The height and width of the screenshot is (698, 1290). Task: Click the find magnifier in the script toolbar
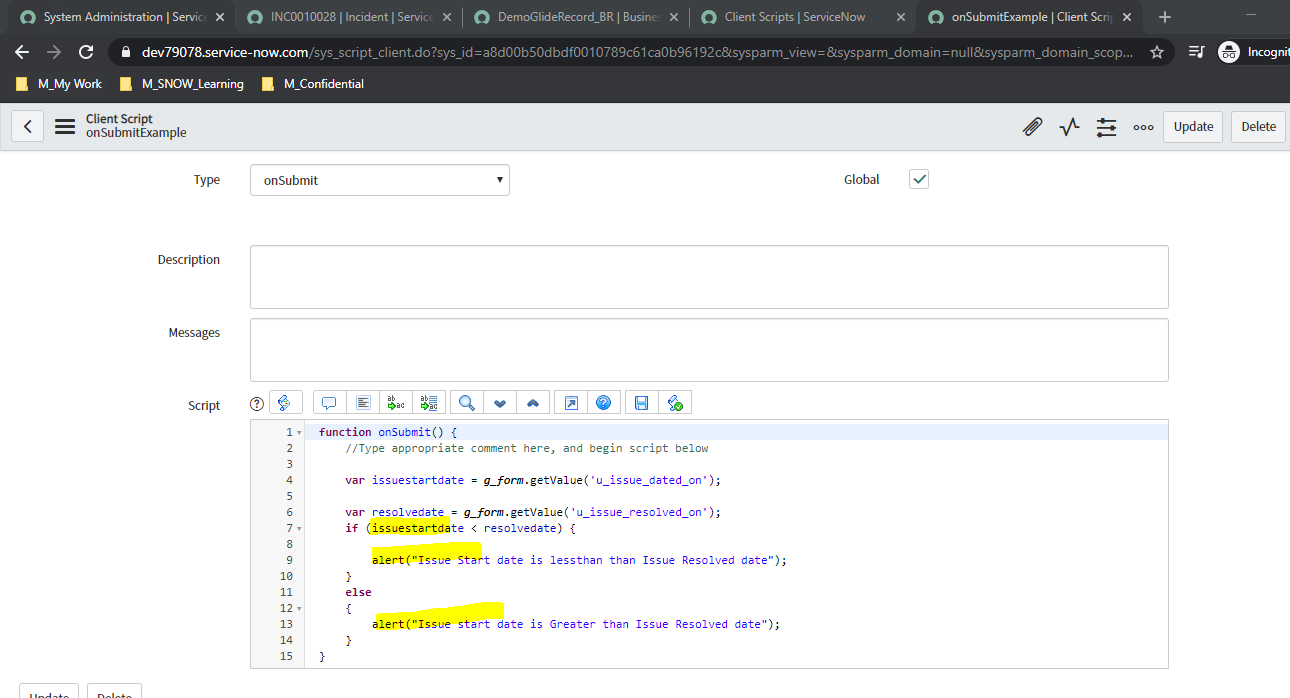pyautogui.click(x=466, y=402)
